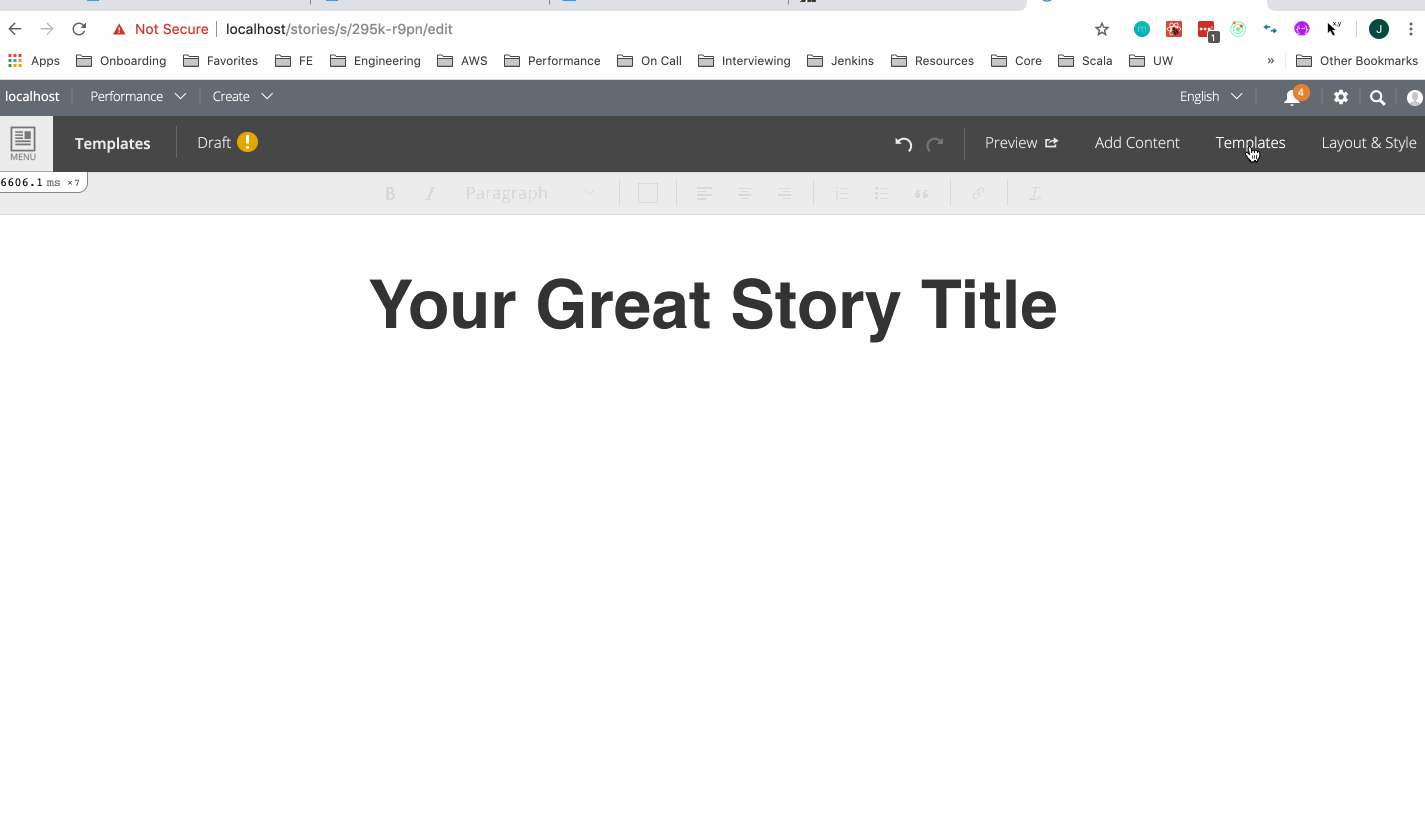The height and width of the screenshot is (818, 1425).
Task: Open the React developer tools extension
Action: (x=1174, y=29)
